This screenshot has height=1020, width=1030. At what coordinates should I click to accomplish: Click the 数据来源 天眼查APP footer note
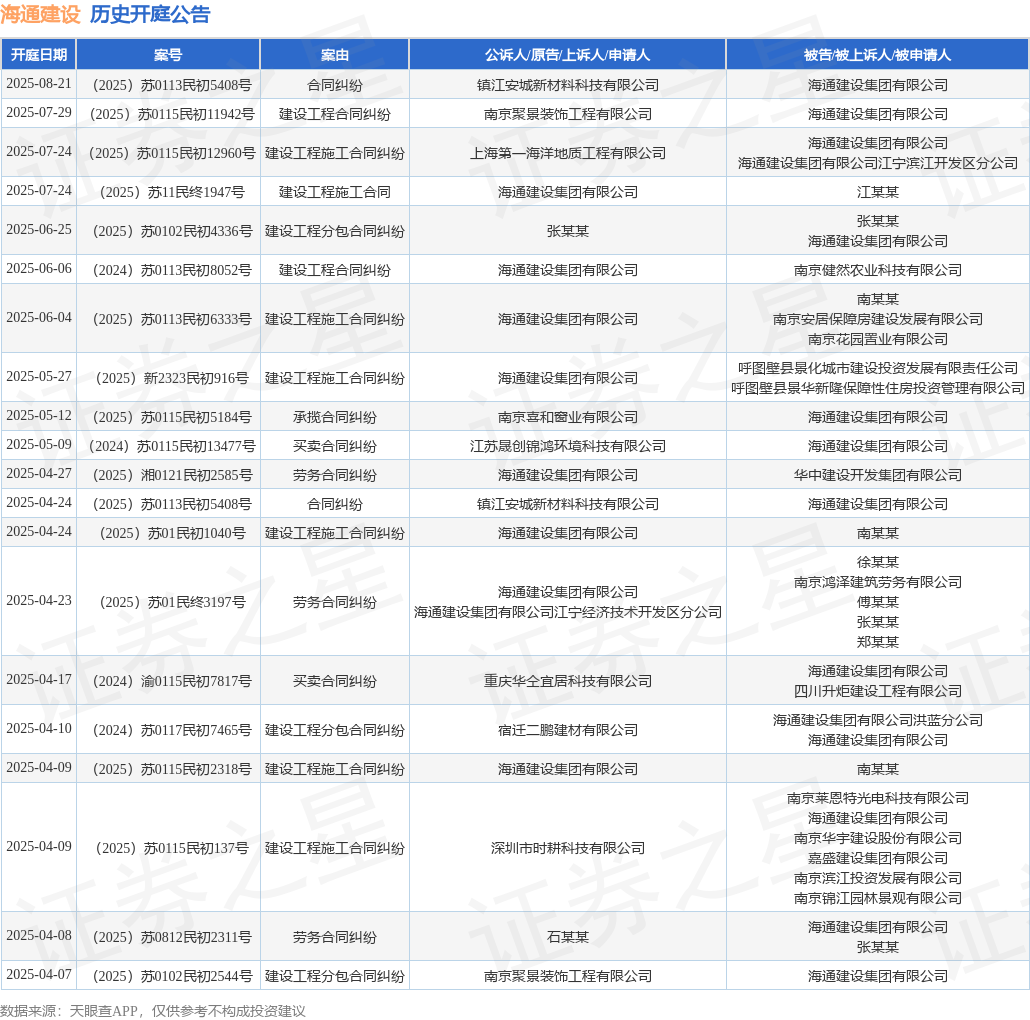tap(153, 1011)
